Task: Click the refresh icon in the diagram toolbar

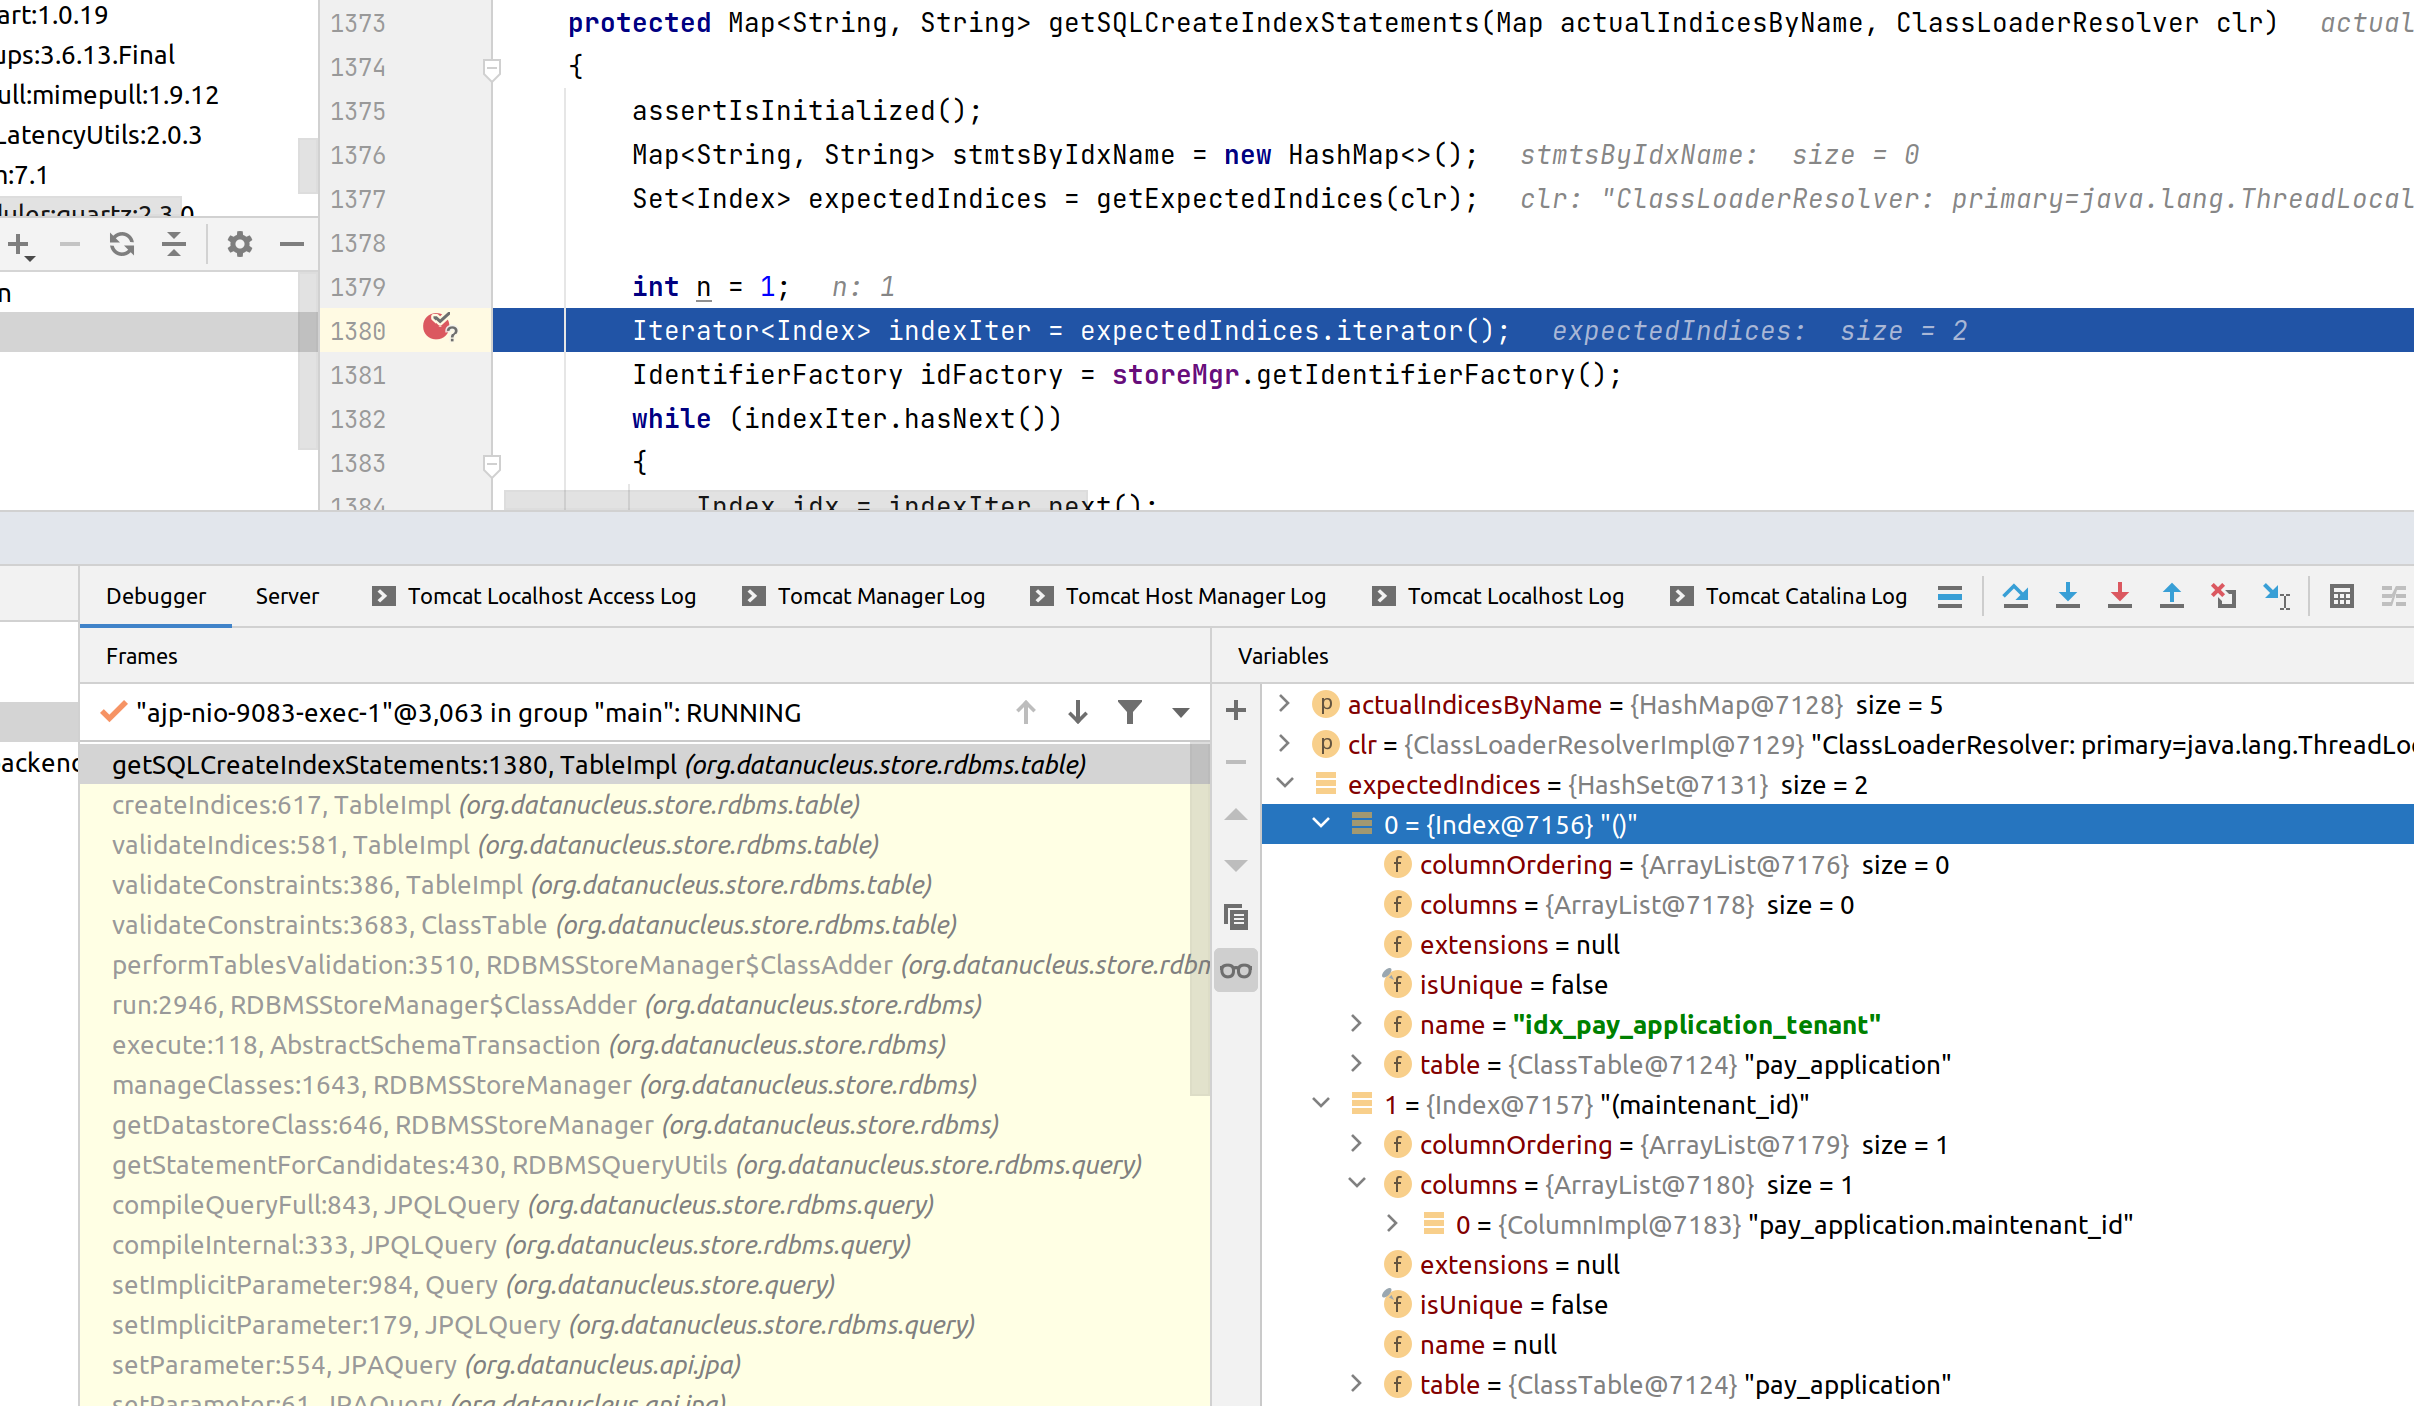Action: (x=122, y=244)
